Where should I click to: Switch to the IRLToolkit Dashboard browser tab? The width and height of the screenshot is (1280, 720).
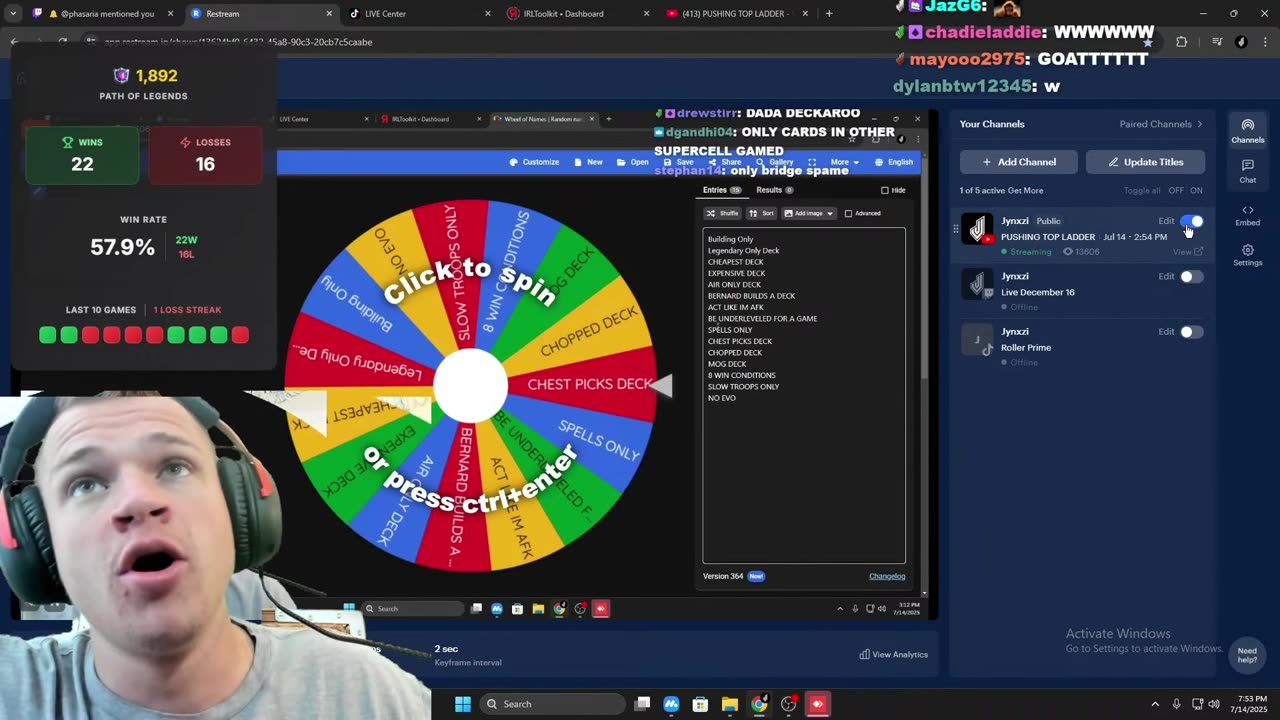coord(578,14)
